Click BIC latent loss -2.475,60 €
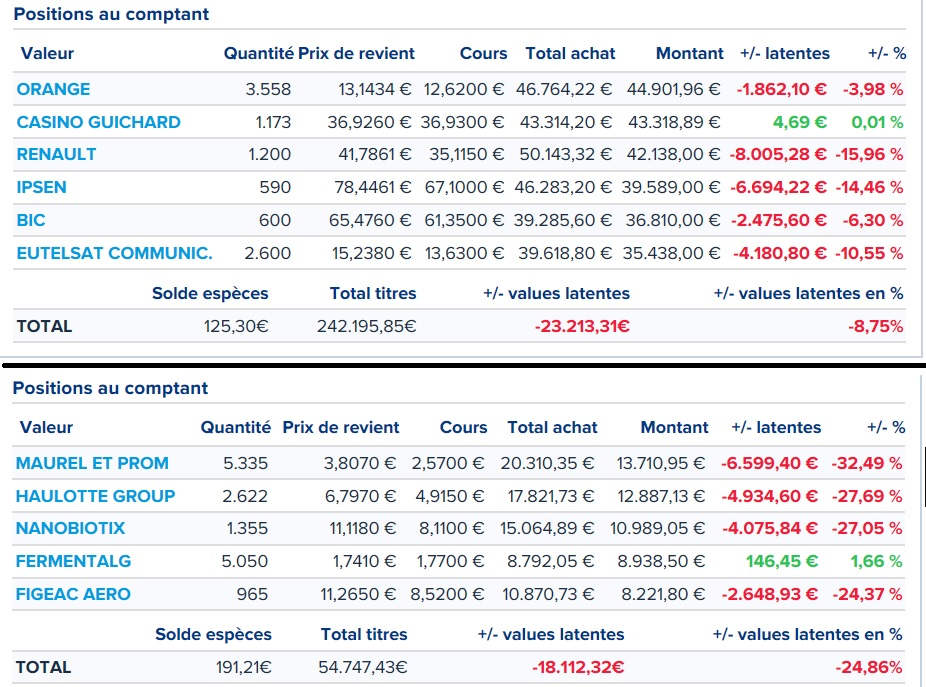Viewport: 926px width, 687px height. click(779, 220)
